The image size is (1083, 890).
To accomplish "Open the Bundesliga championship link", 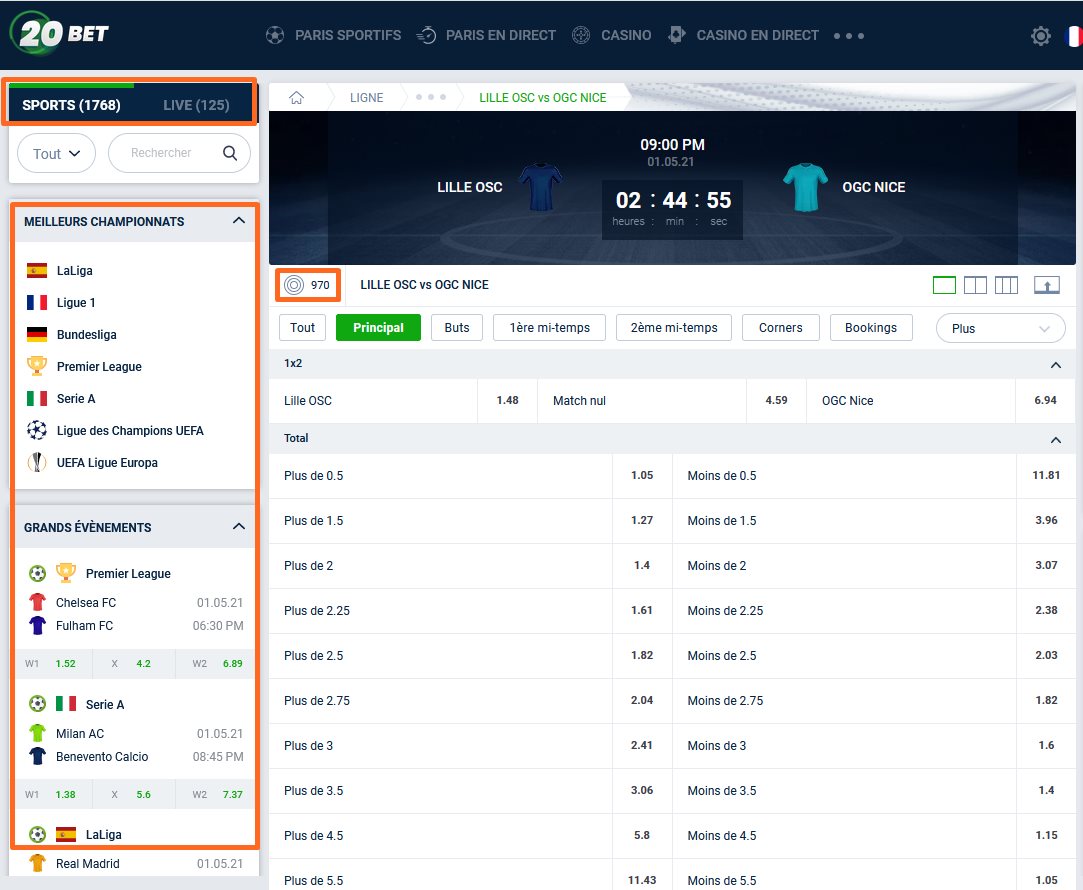I will click(86, 334).
